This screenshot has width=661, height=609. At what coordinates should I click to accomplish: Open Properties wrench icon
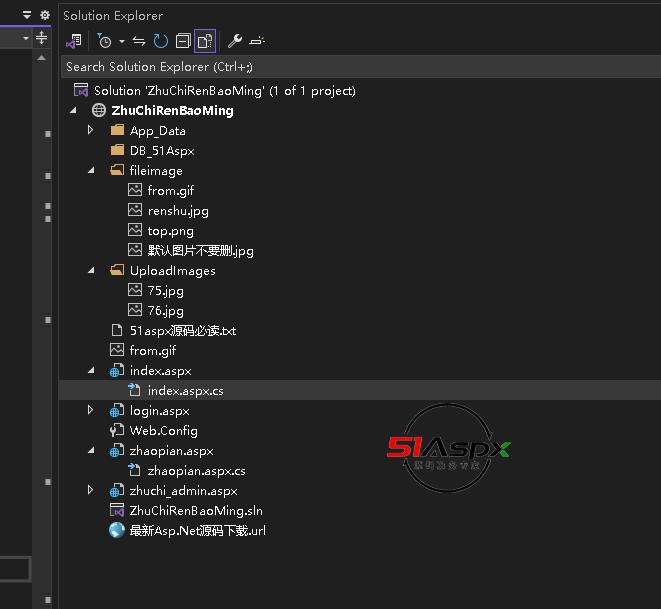pyautogui.click(x=235, y=41)
